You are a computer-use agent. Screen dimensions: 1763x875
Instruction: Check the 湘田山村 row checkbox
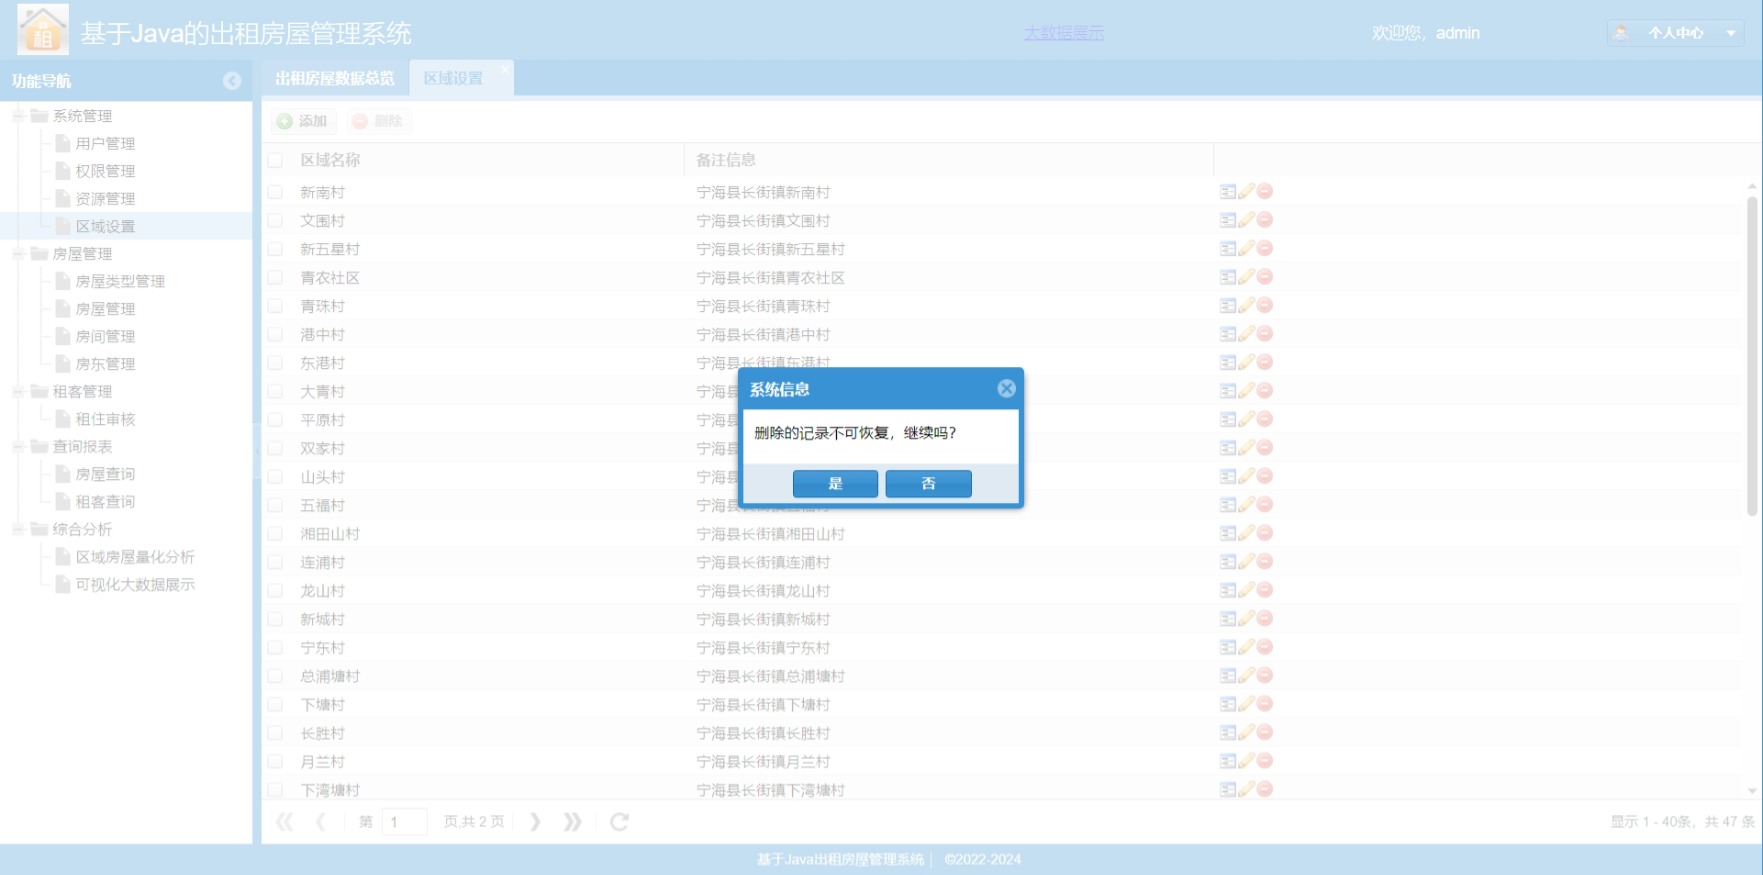pyautogui.click(x=275, y=534)
